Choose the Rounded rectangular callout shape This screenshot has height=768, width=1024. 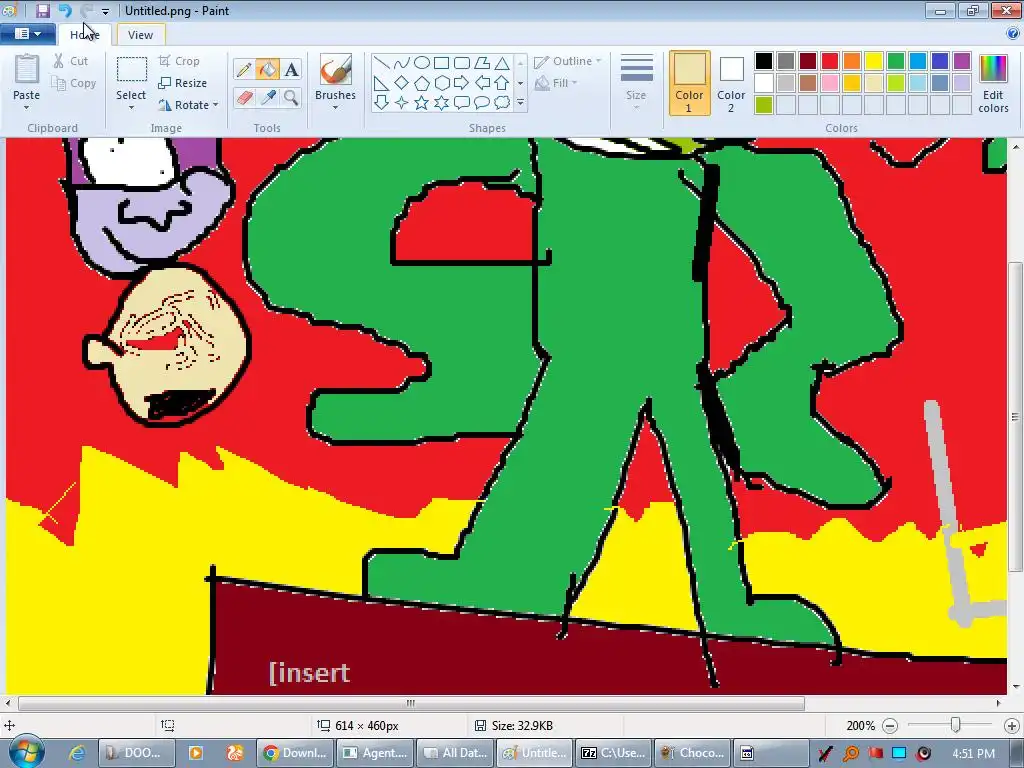462,103
